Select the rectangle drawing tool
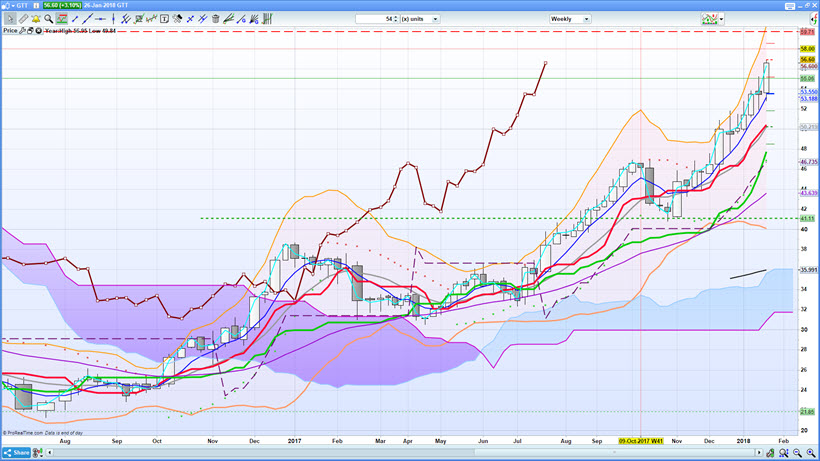The width and height of the screenshot is (820, 461). click(x=139, y=19)
